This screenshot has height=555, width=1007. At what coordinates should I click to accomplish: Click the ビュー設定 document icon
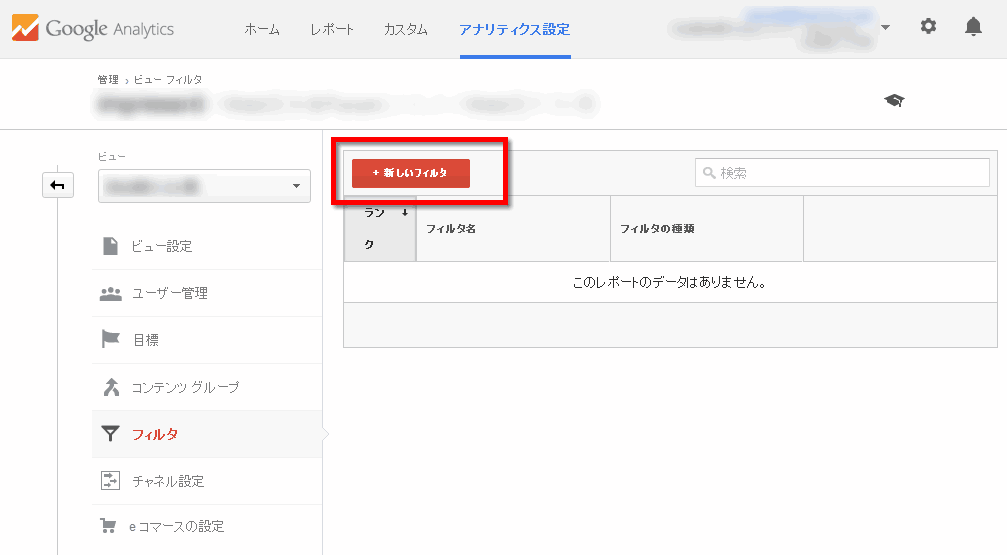pyautogui.click(x=110, y=246)
